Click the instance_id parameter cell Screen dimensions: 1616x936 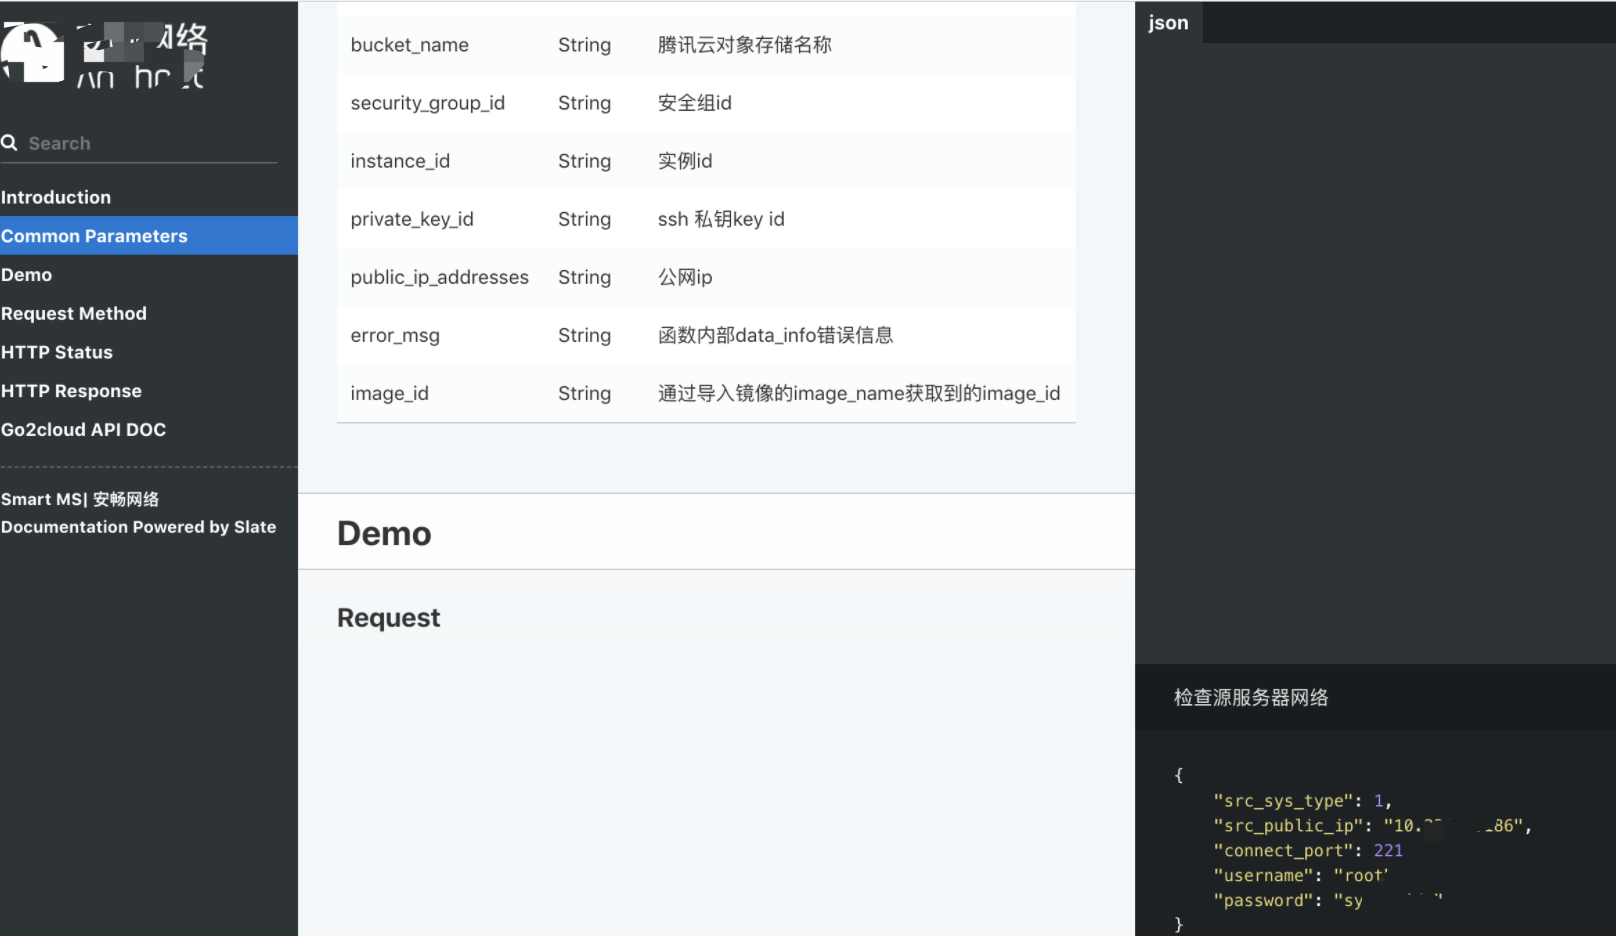400,161
